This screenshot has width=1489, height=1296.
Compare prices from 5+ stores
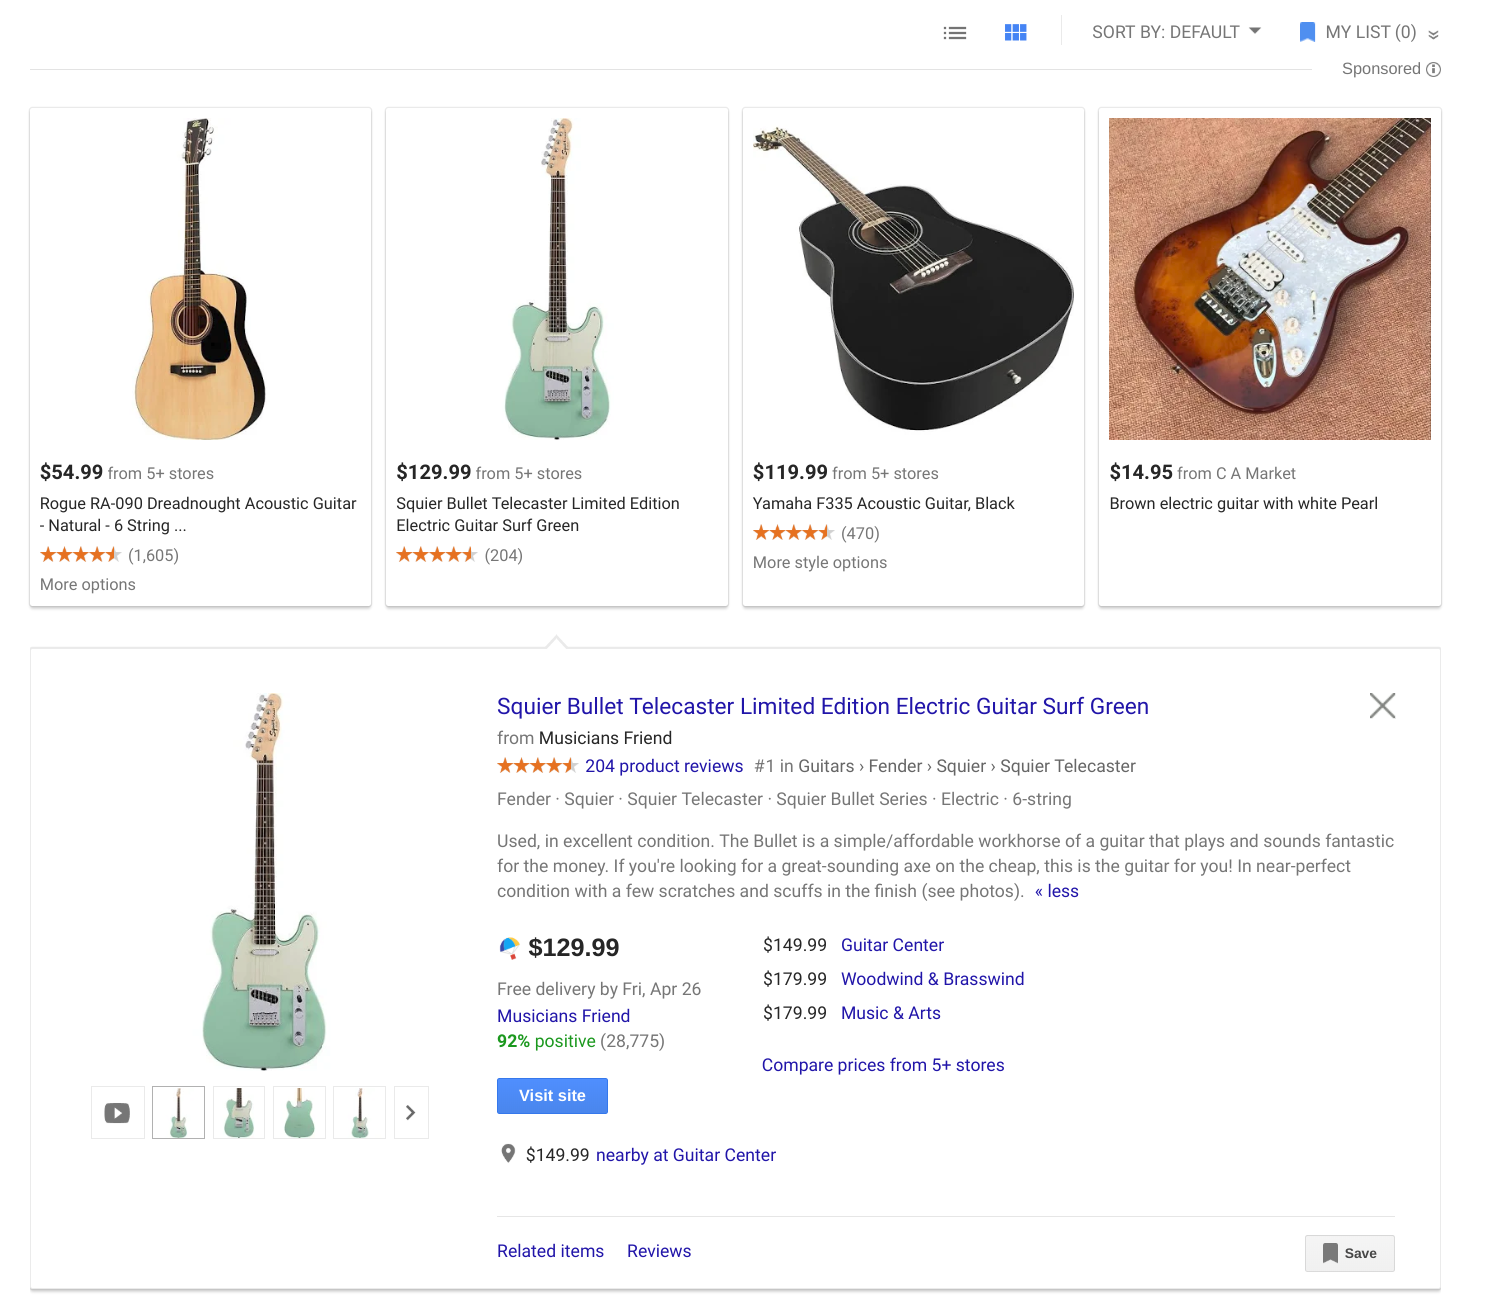(883, 1064)
